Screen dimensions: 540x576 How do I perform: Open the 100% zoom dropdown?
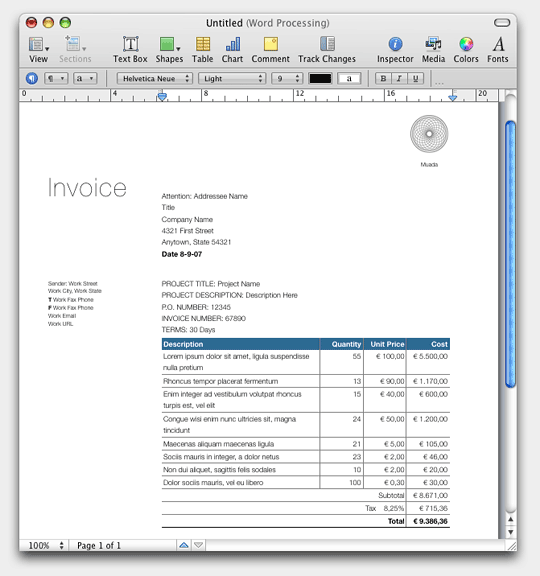click(x=46, y=546)
